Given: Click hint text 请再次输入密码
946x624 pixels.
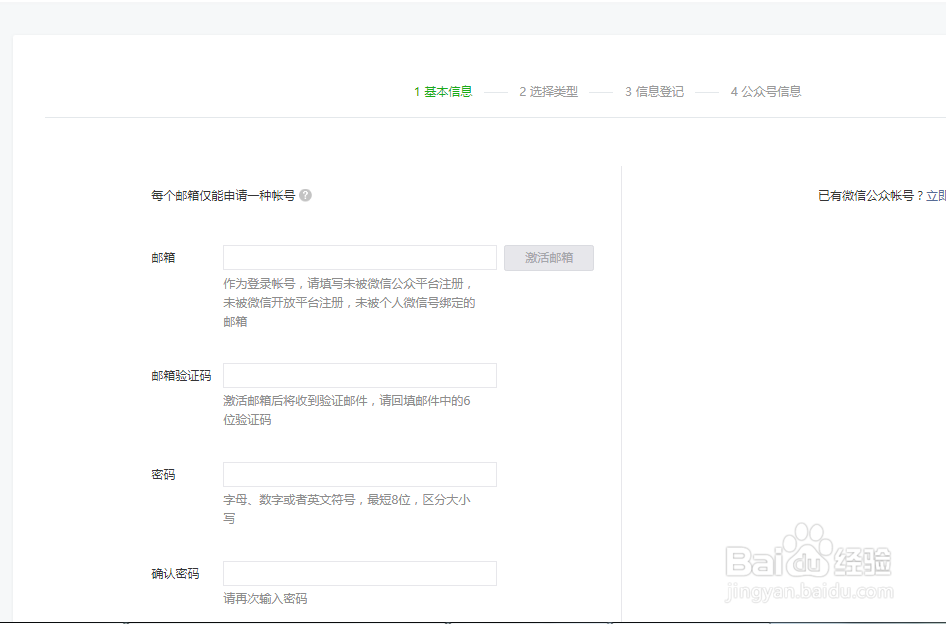Looking at the screenshot, I should (265, 599).
